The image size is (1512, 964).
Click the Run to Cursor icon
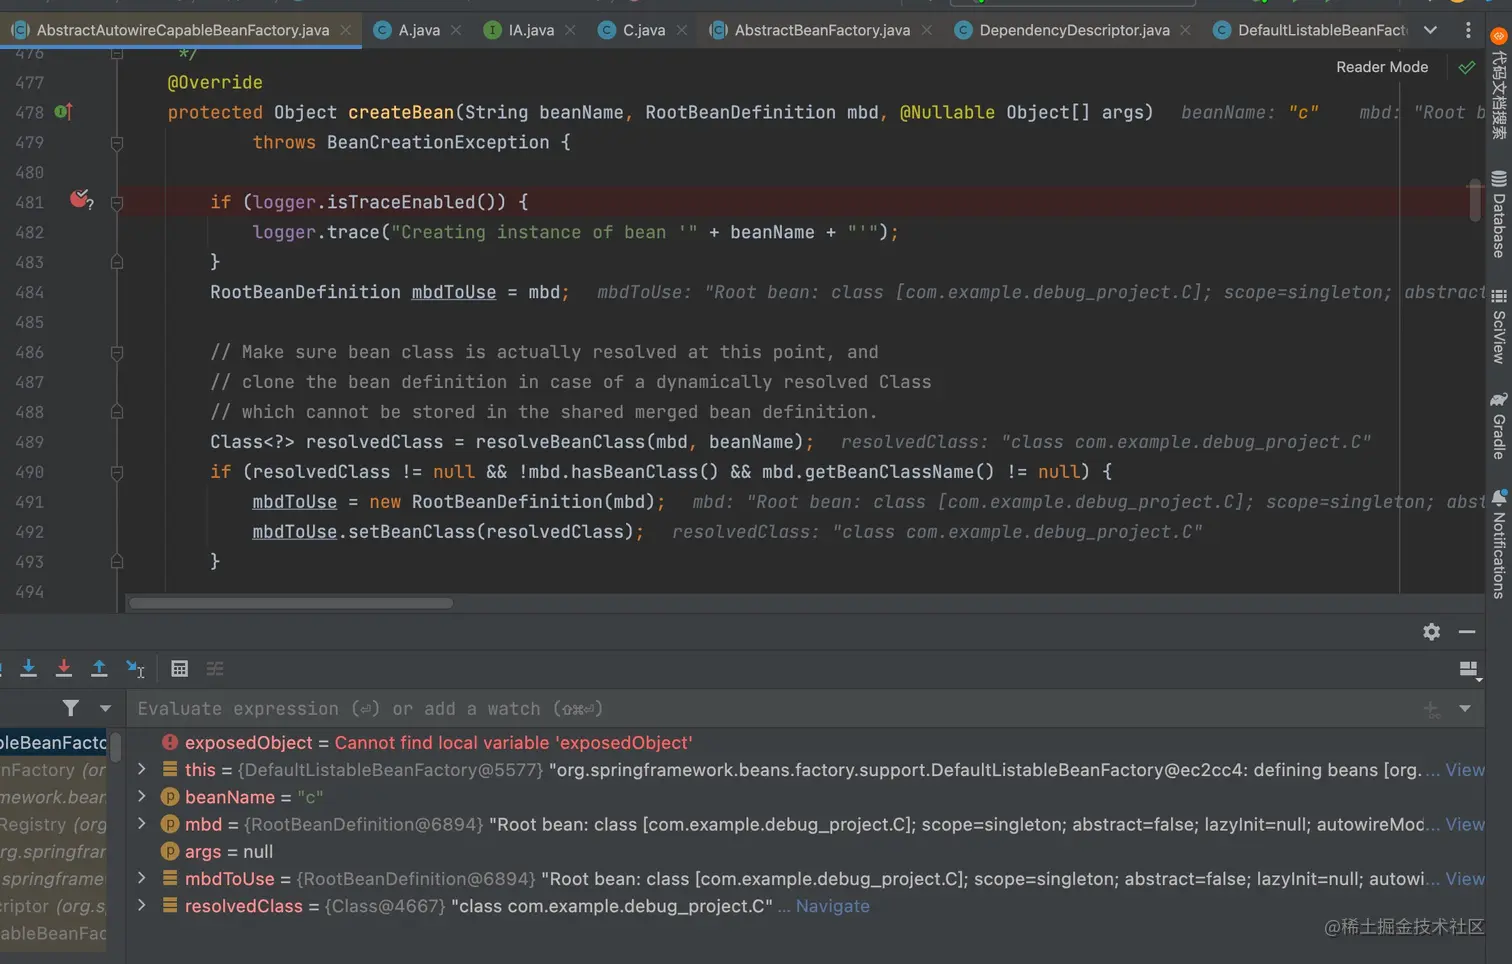tap(135, 668)
